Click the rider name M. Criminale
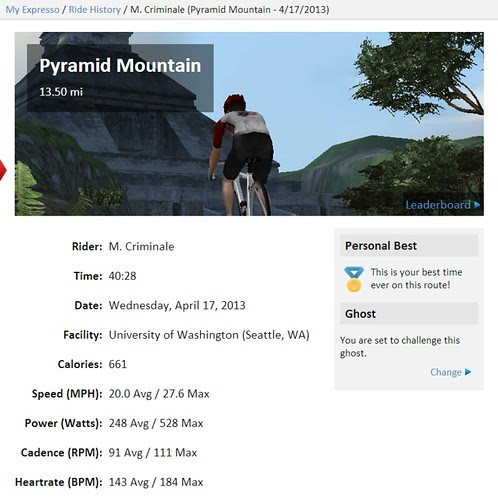 click(x=141, y=246)
